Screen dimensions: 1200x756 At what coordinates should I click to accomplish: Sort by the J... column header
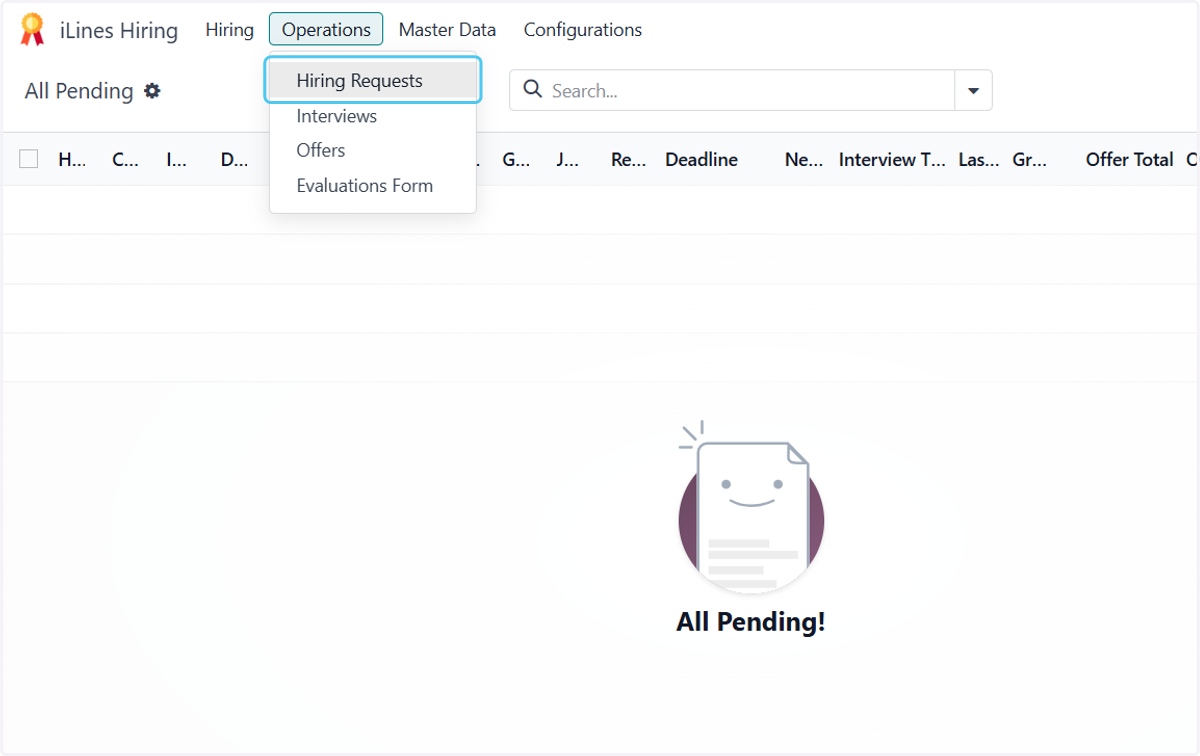(567, 160)
